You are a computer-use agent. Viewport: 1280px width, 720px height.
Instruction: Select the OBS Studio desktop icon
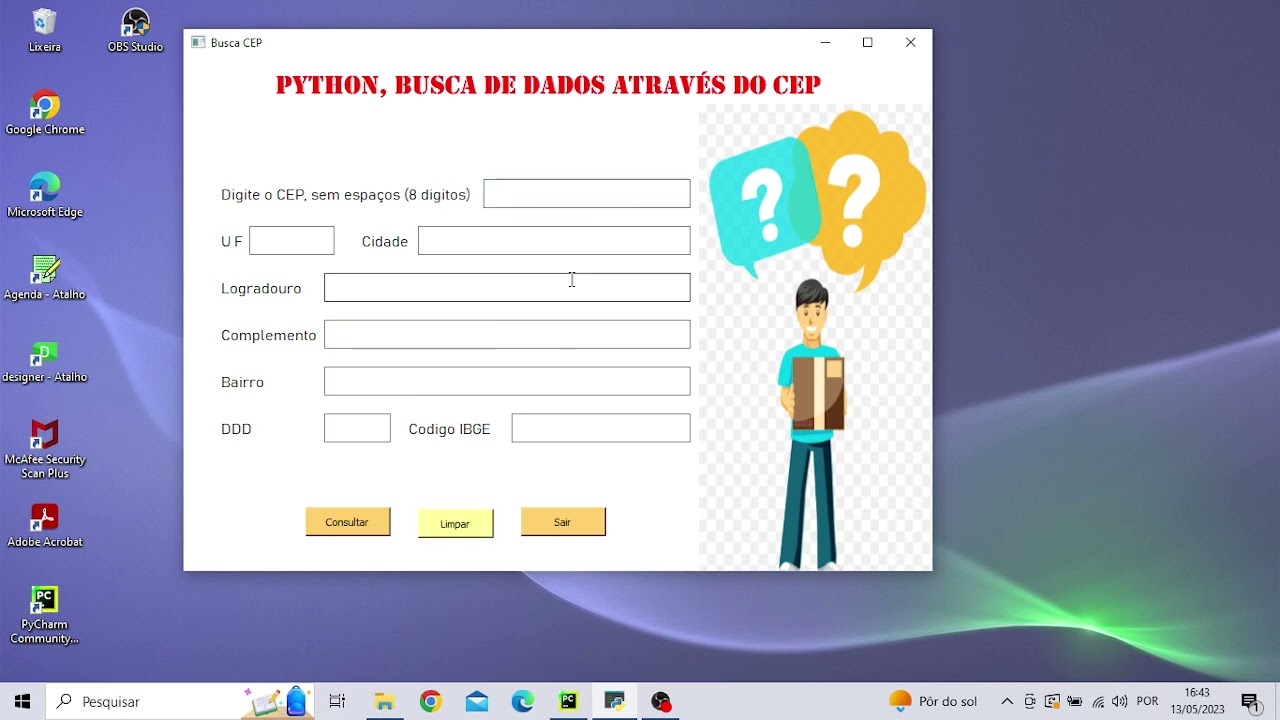(135, 30)
